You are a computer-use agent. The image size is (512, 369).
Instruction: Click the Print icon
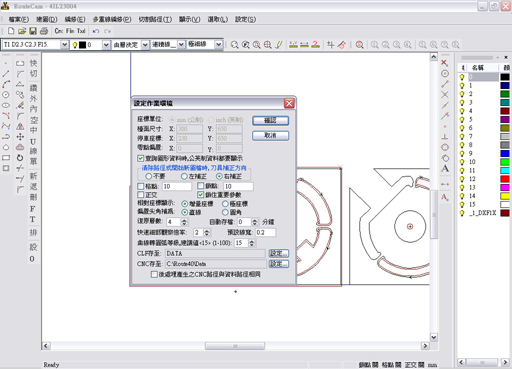(x=44, y=31)
